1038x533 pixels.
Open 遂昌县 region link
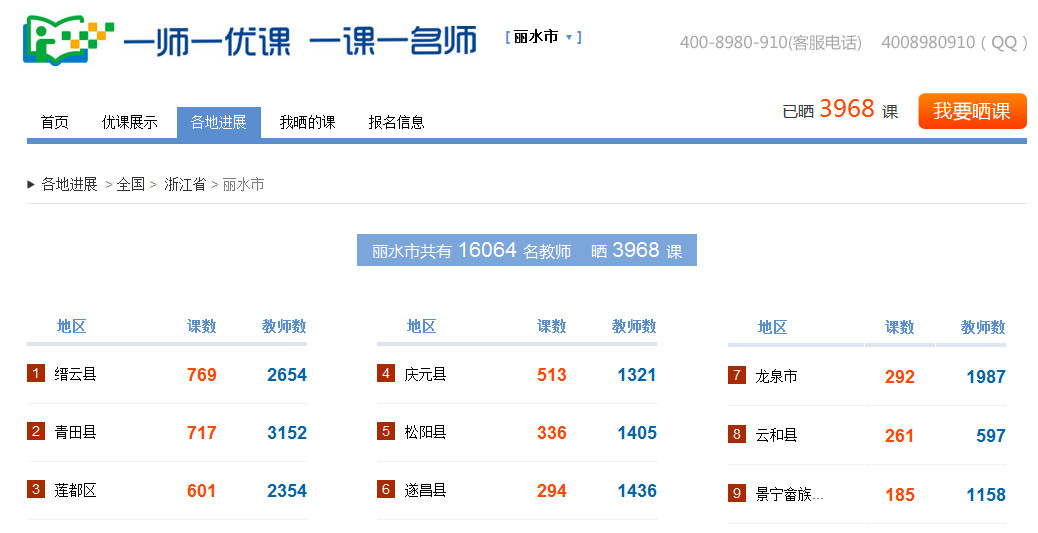point(425,490)
